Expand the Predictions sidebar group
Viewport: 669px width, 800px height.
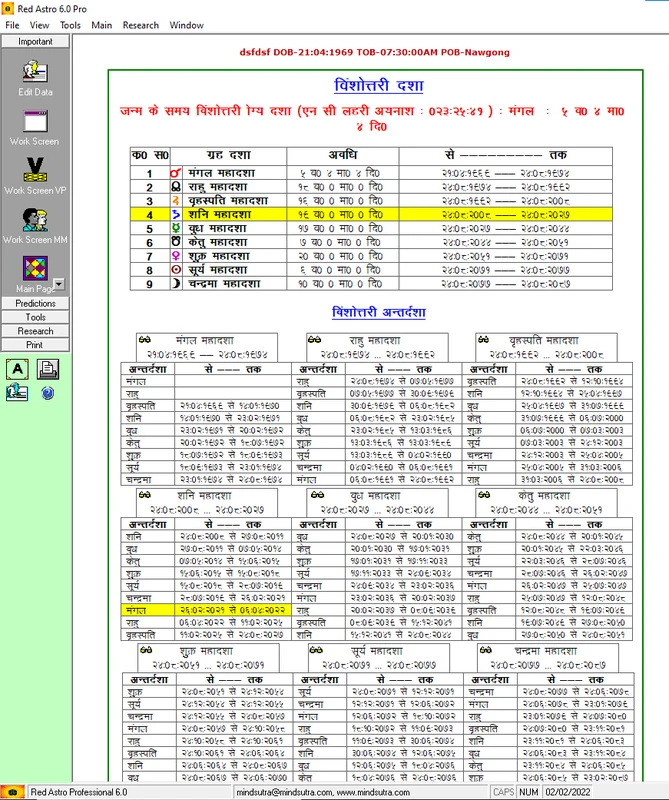point(35,303)
